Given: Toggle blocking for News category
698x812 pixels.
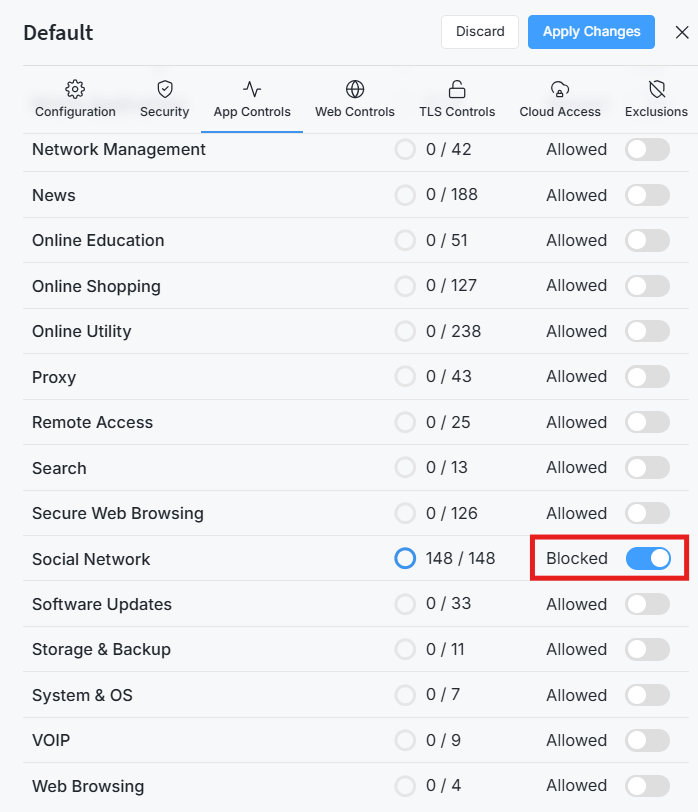Looking at the screenshot, I should pos(647,195).
